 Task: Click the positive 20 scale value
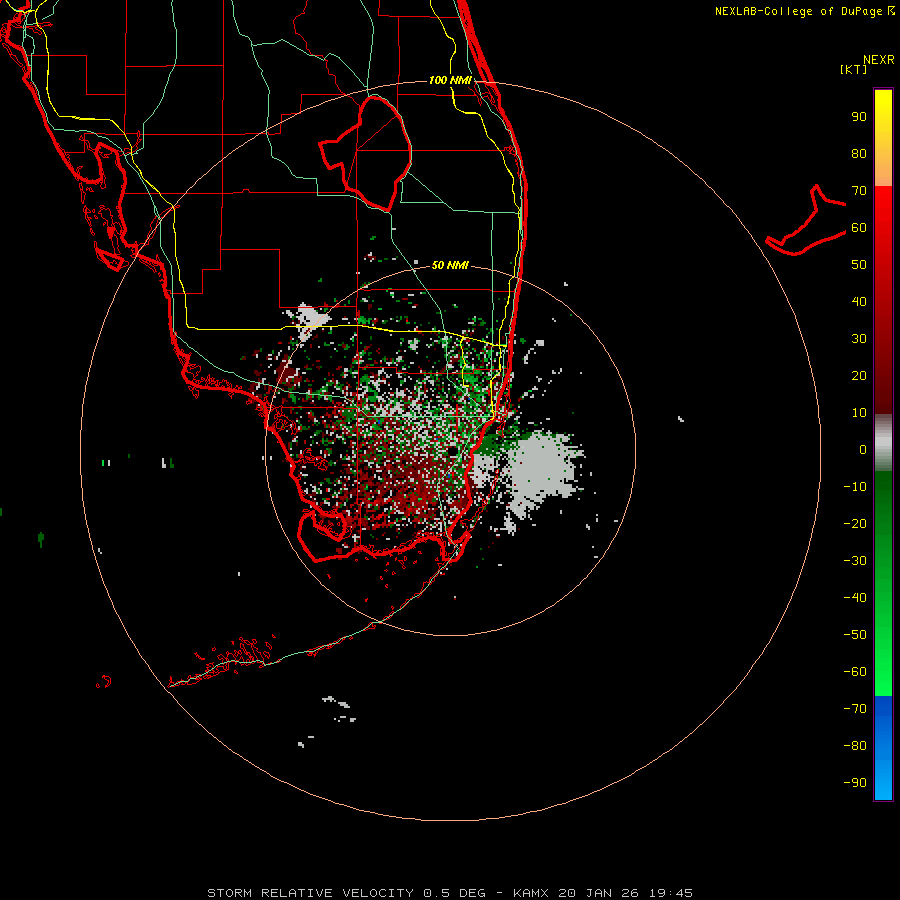click(859, 376)
